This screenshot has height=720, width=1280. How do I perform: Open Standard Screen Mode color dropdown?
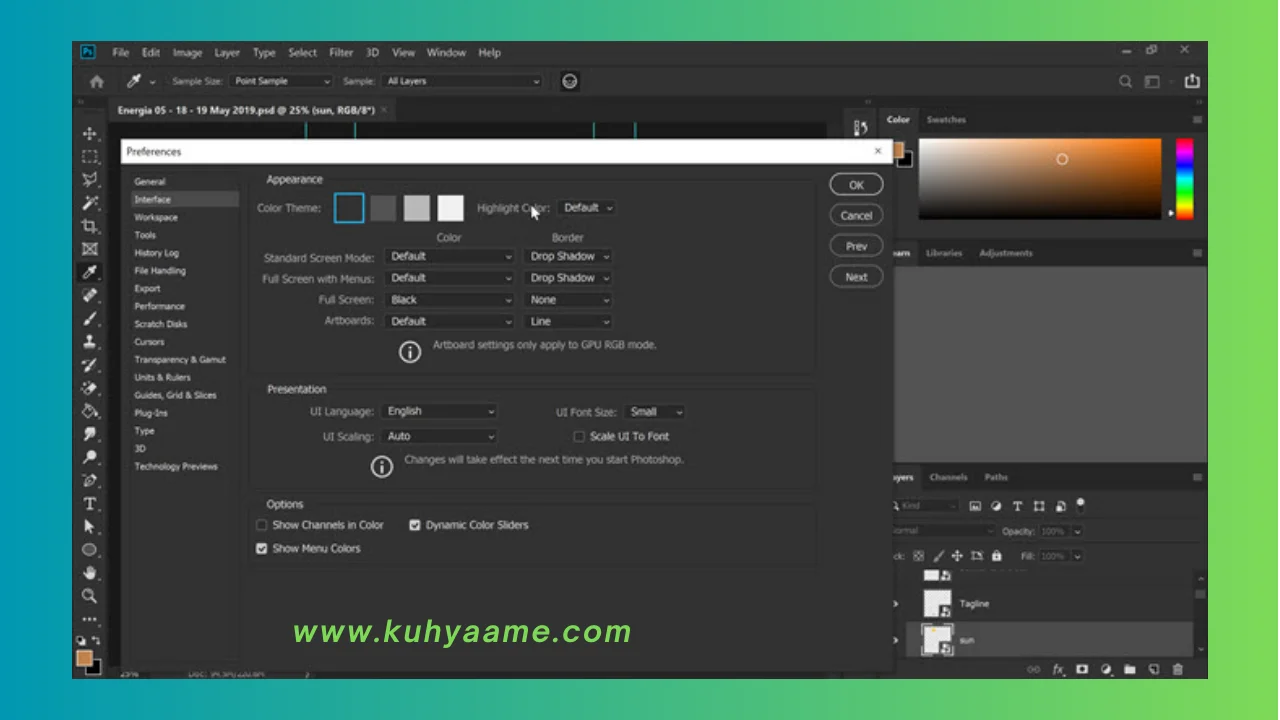[x=449, y=257]
